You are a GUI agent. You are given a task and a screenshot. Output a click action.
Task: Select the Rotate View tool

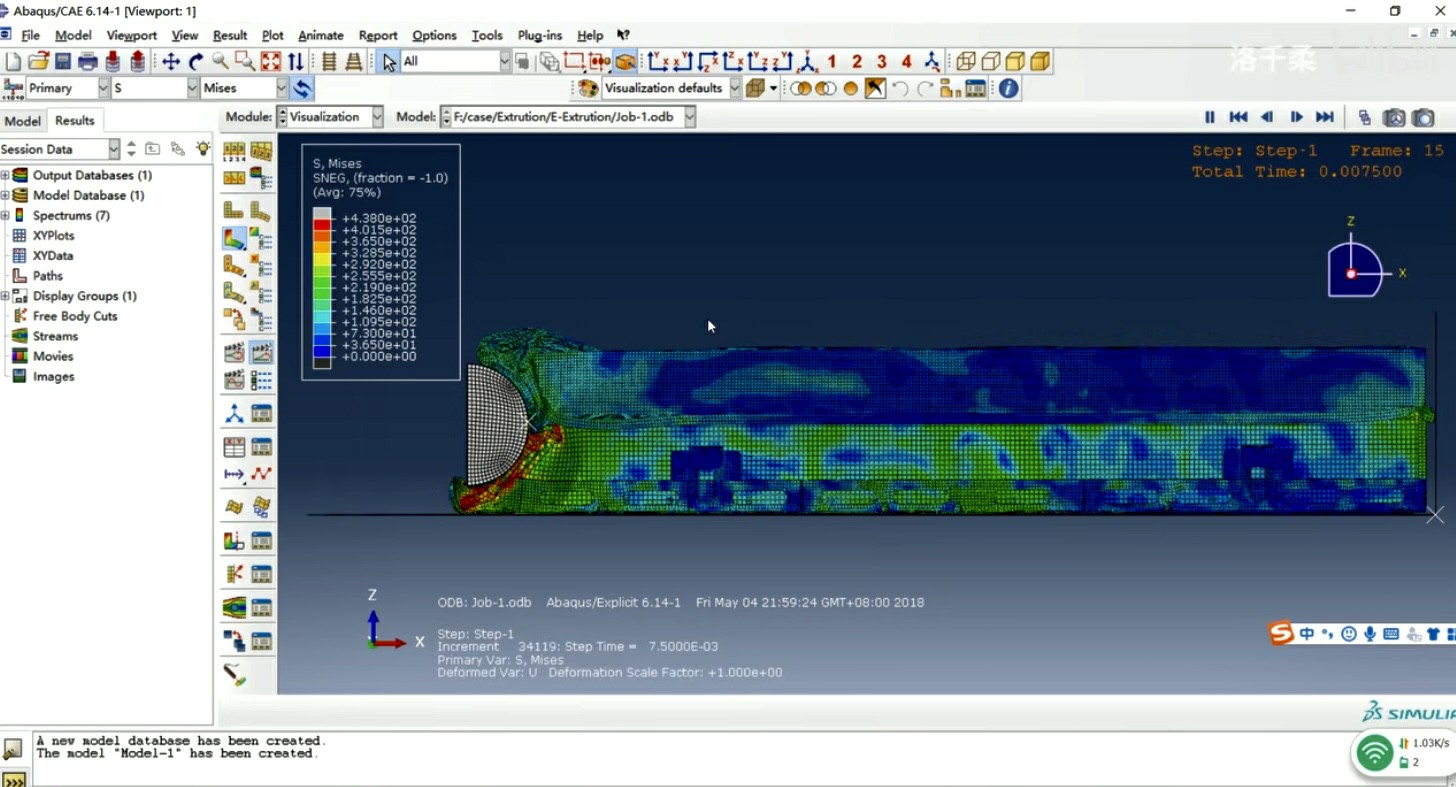click(x=196, y=62)
